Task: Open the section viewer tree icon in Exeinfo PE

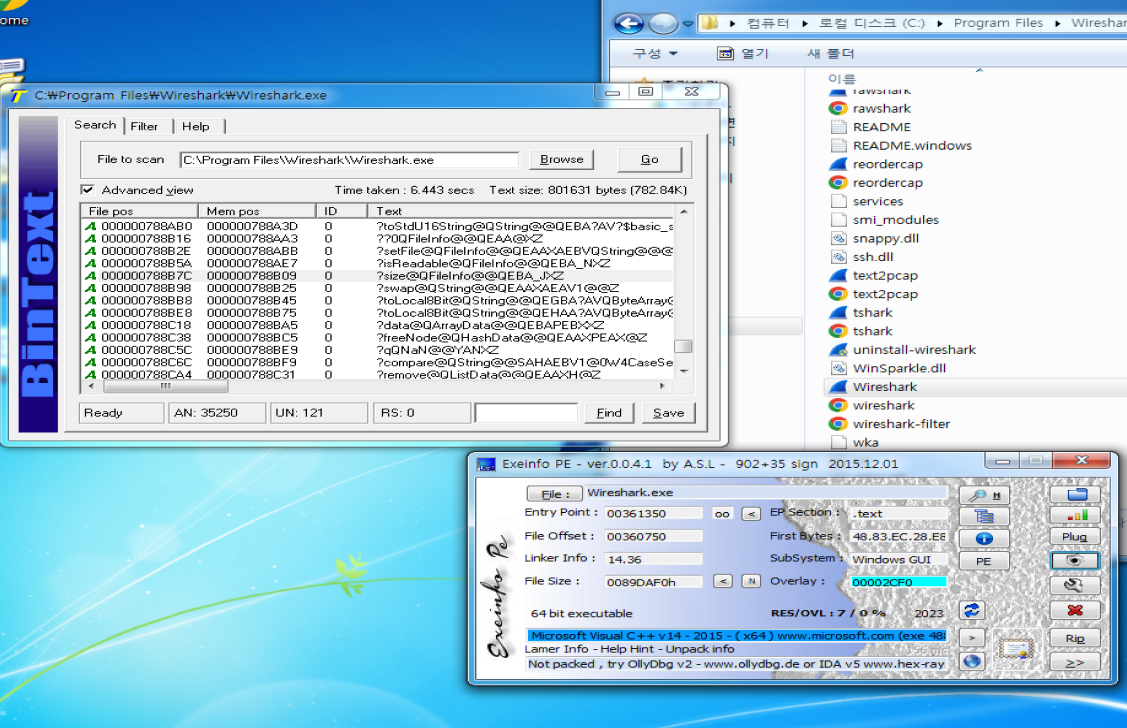Action: tap(983, 516)
